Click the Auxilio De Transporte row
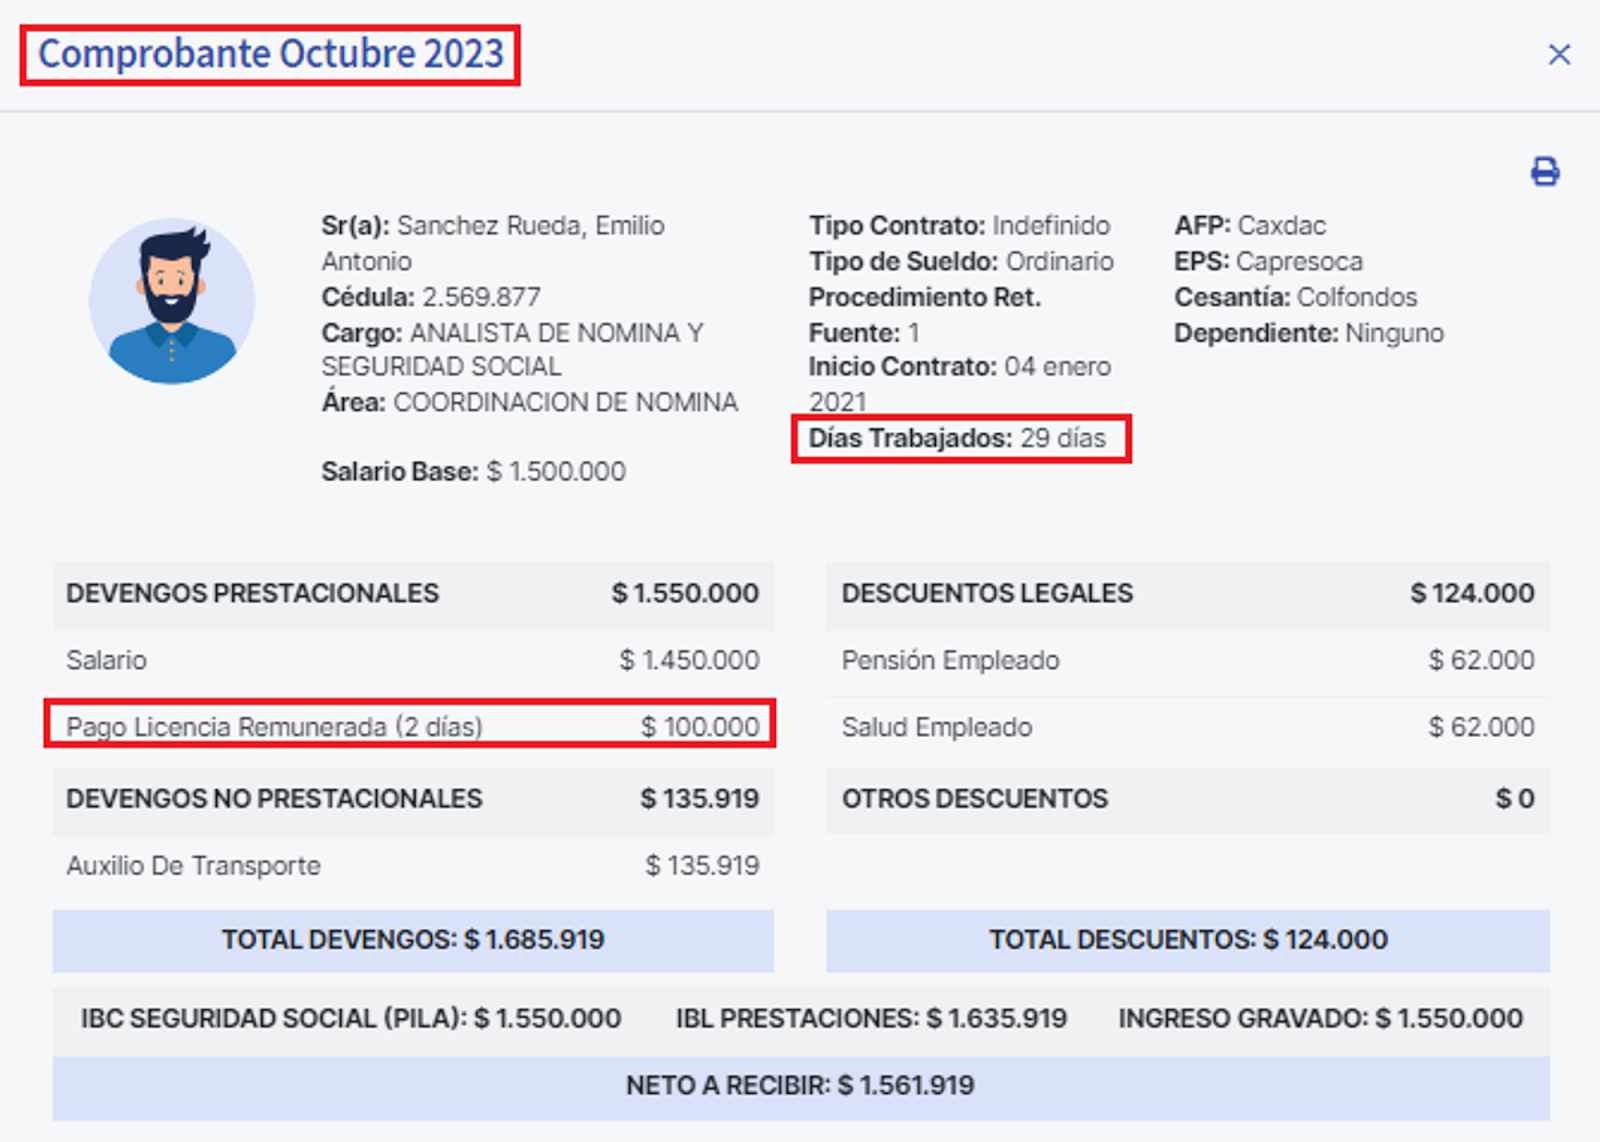 [x=411, y=865]
